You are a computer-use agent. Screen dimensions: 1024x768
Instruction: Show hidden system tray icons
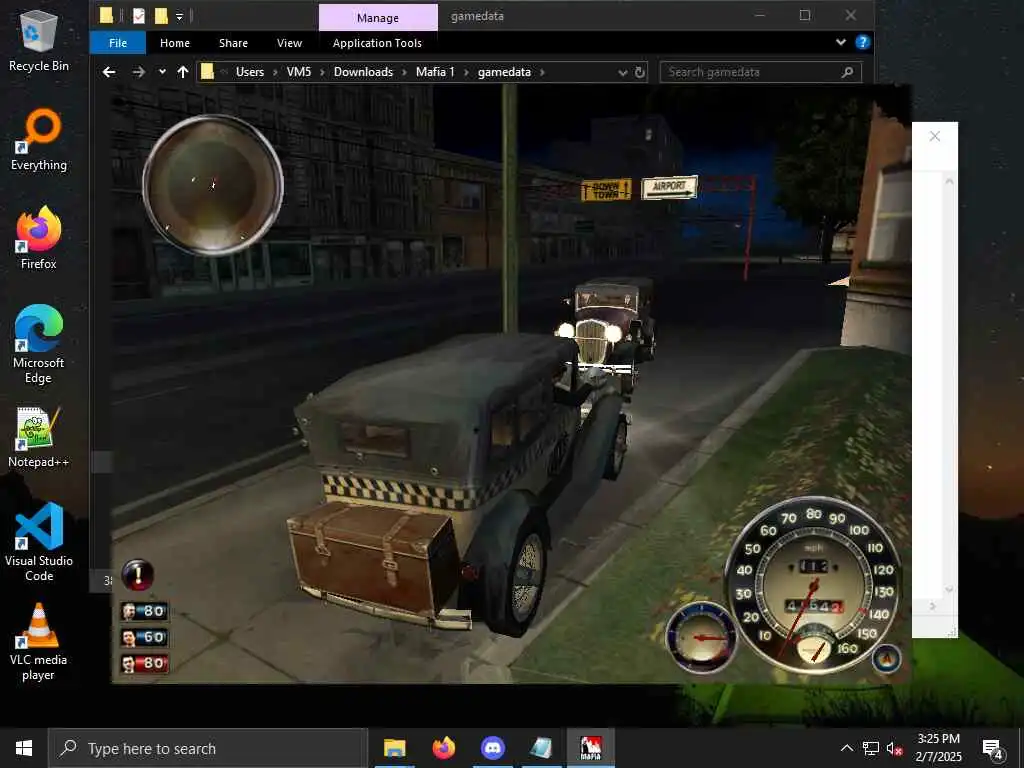pyautogui.click(x=846, y=748)
